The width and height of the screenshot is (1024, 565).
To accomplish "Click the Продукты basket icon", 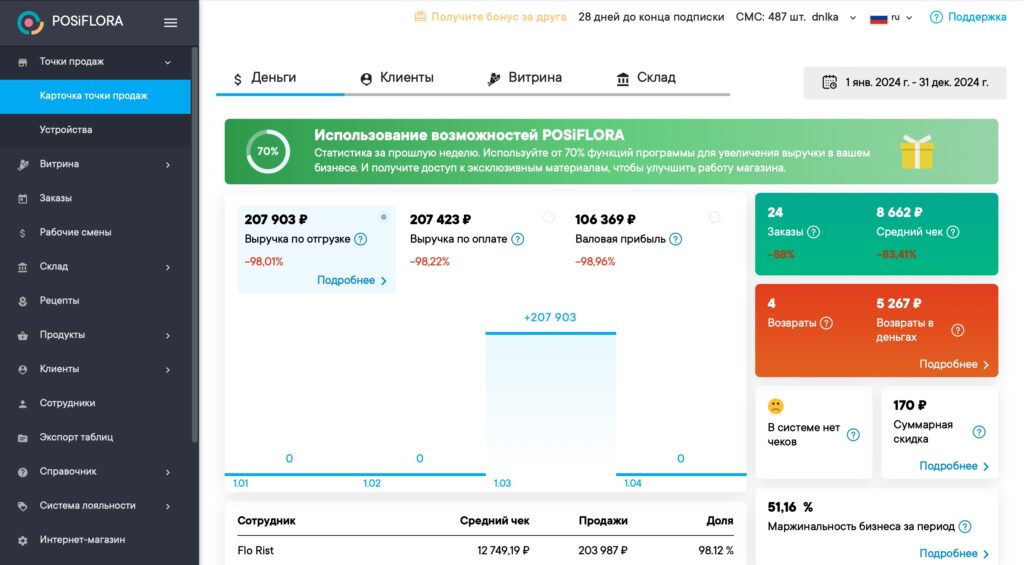I will point(23,335).
